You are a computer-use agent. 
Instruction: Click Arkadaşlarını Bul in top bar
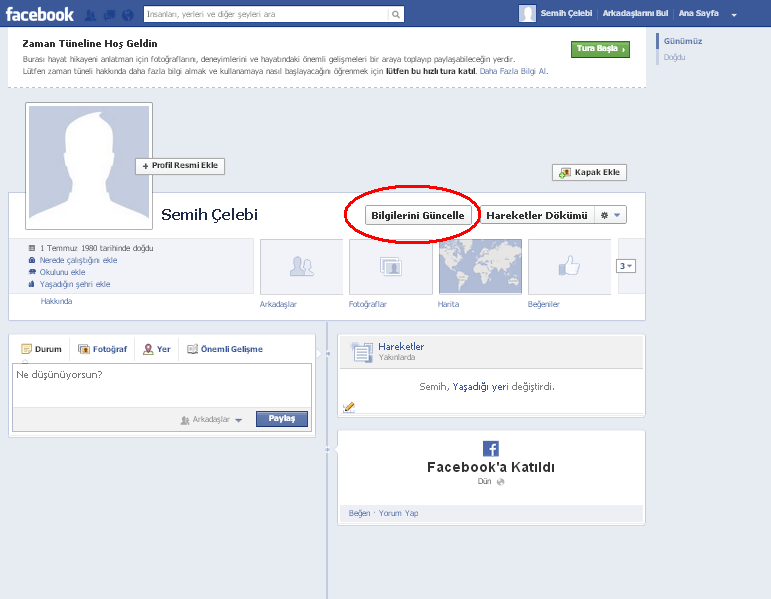click(x=635, y=13)
